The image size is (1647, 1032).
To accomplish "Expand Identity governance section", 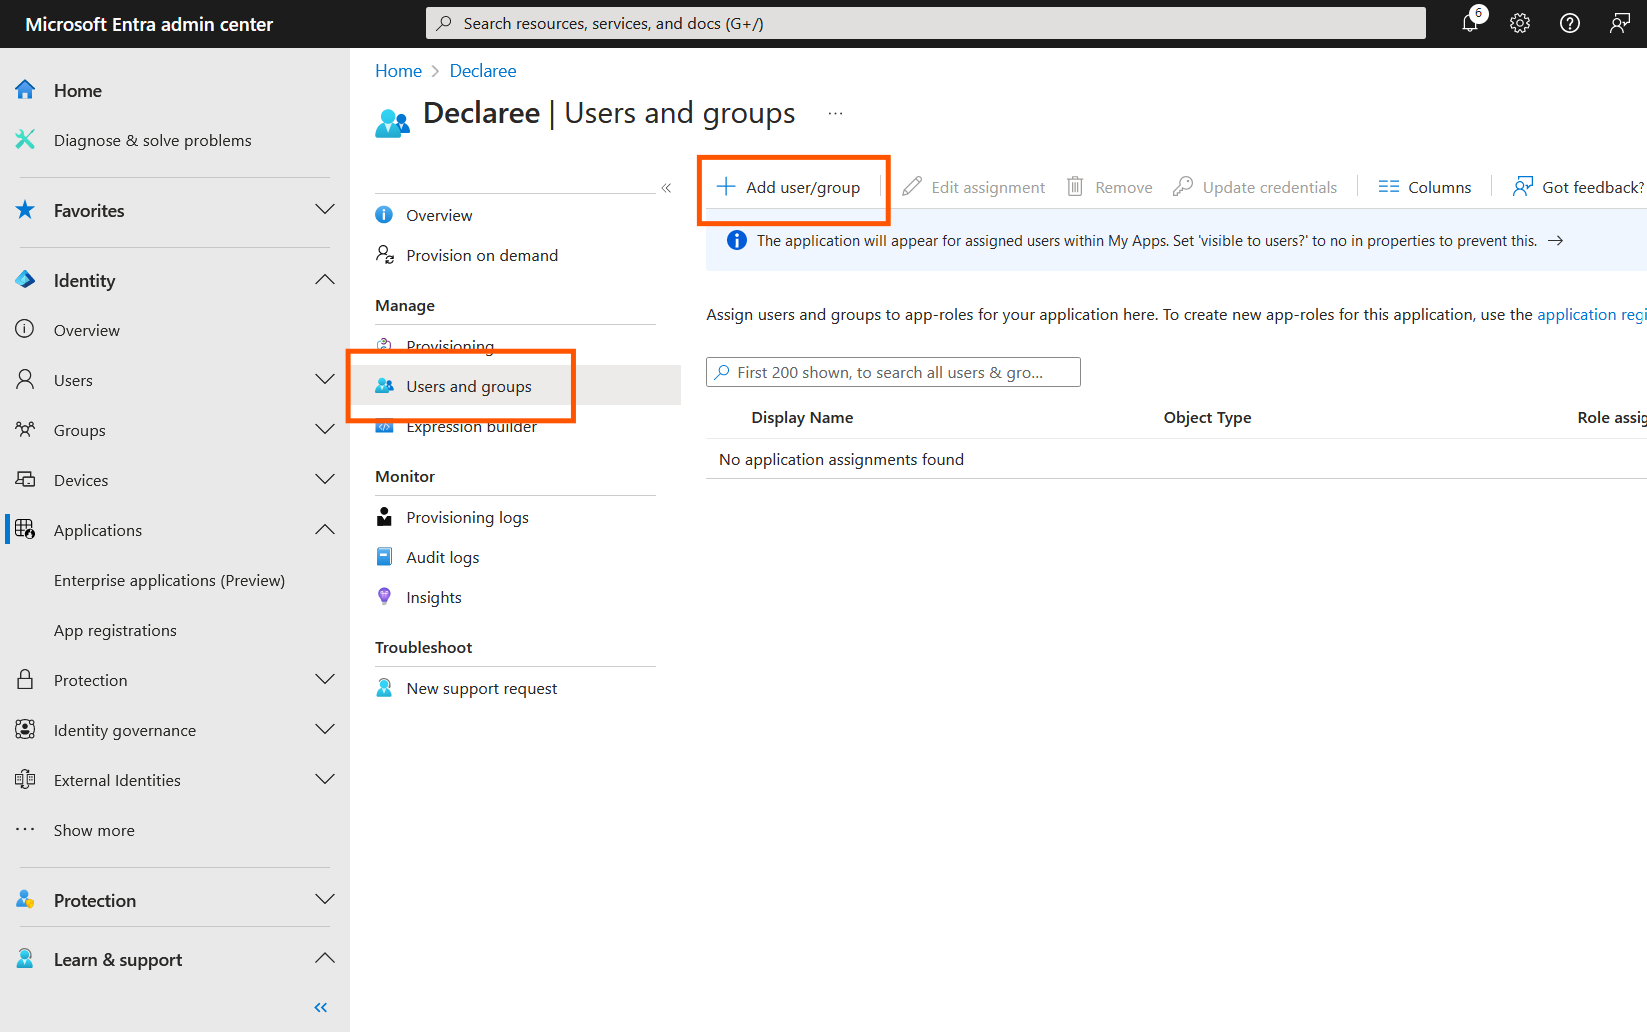I will tap(324, 730).
